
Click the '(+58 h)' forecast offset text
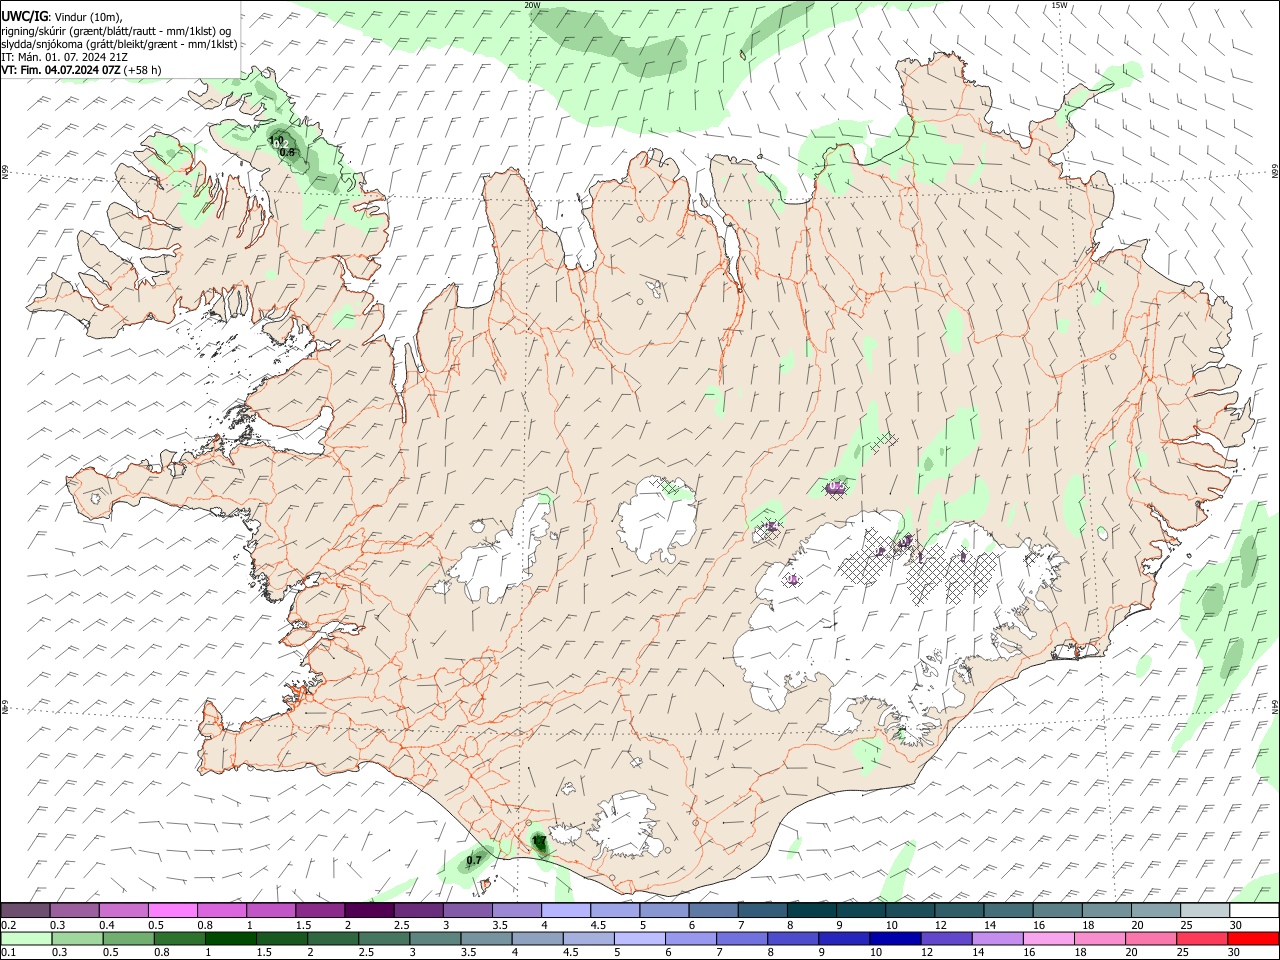(x=143, y=70)
